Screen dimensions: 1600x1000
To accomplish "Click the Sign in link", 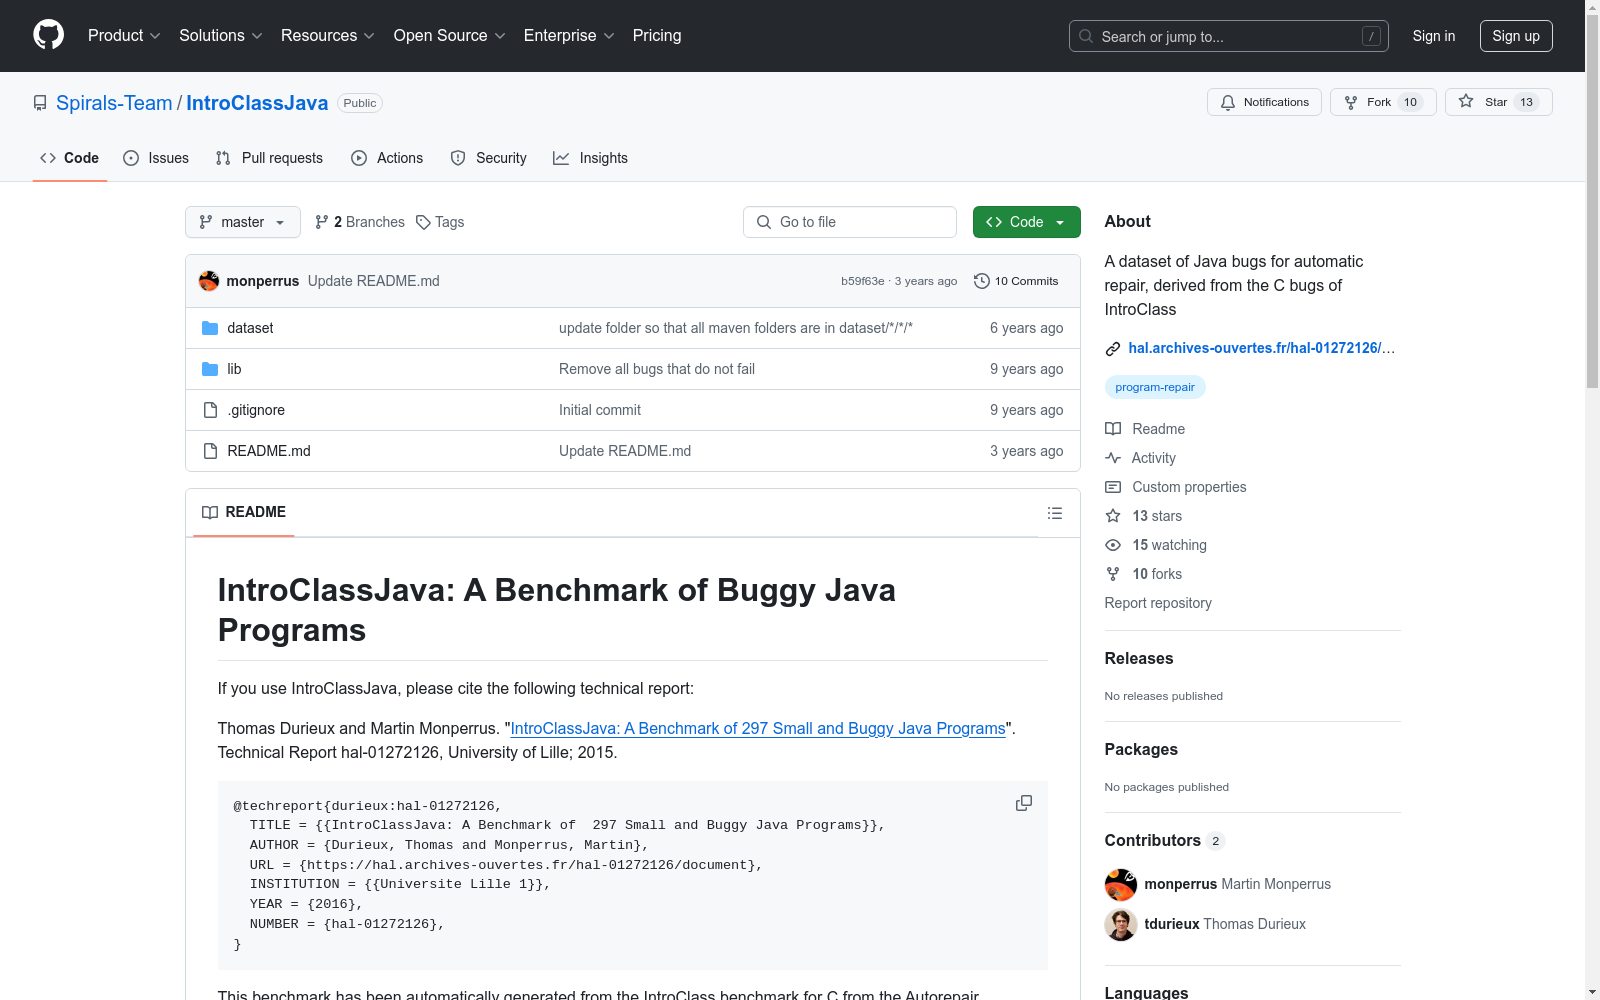I will [x=1434, y=36].
